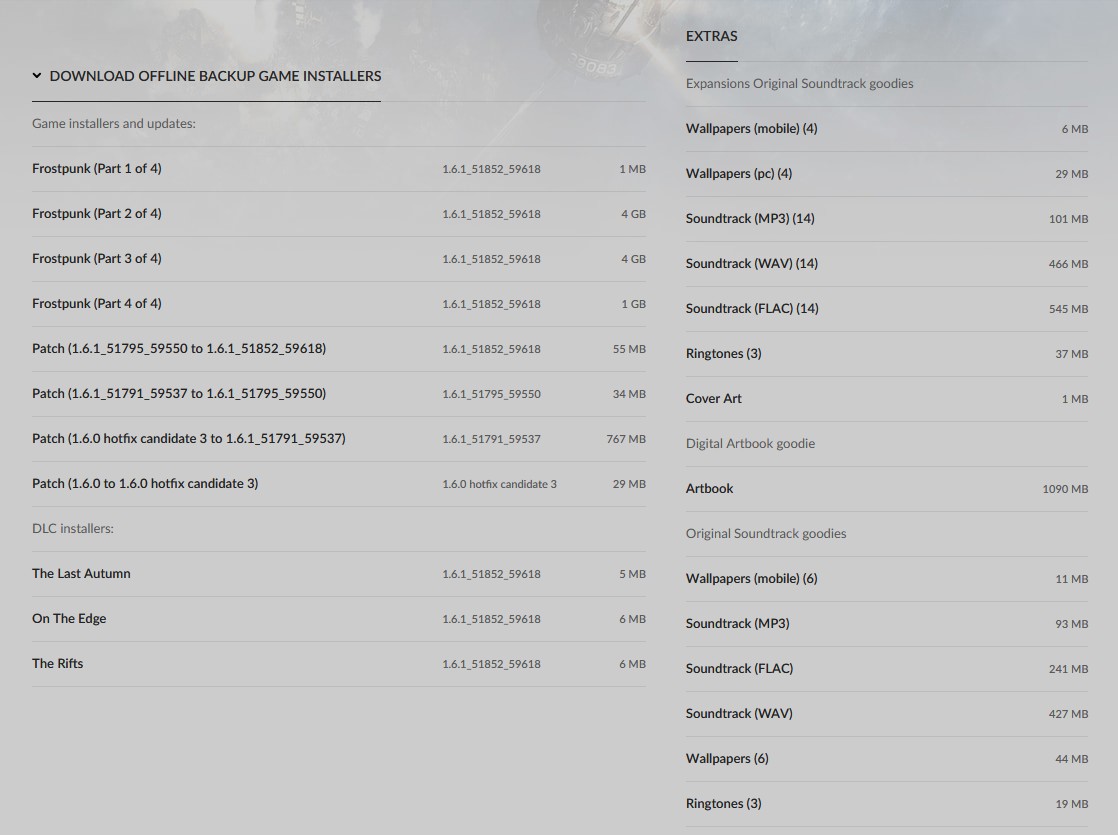Click '545 MB' size value
Image resolution: width=1118 pixels, height=835 pixels.
[1068, 309]
